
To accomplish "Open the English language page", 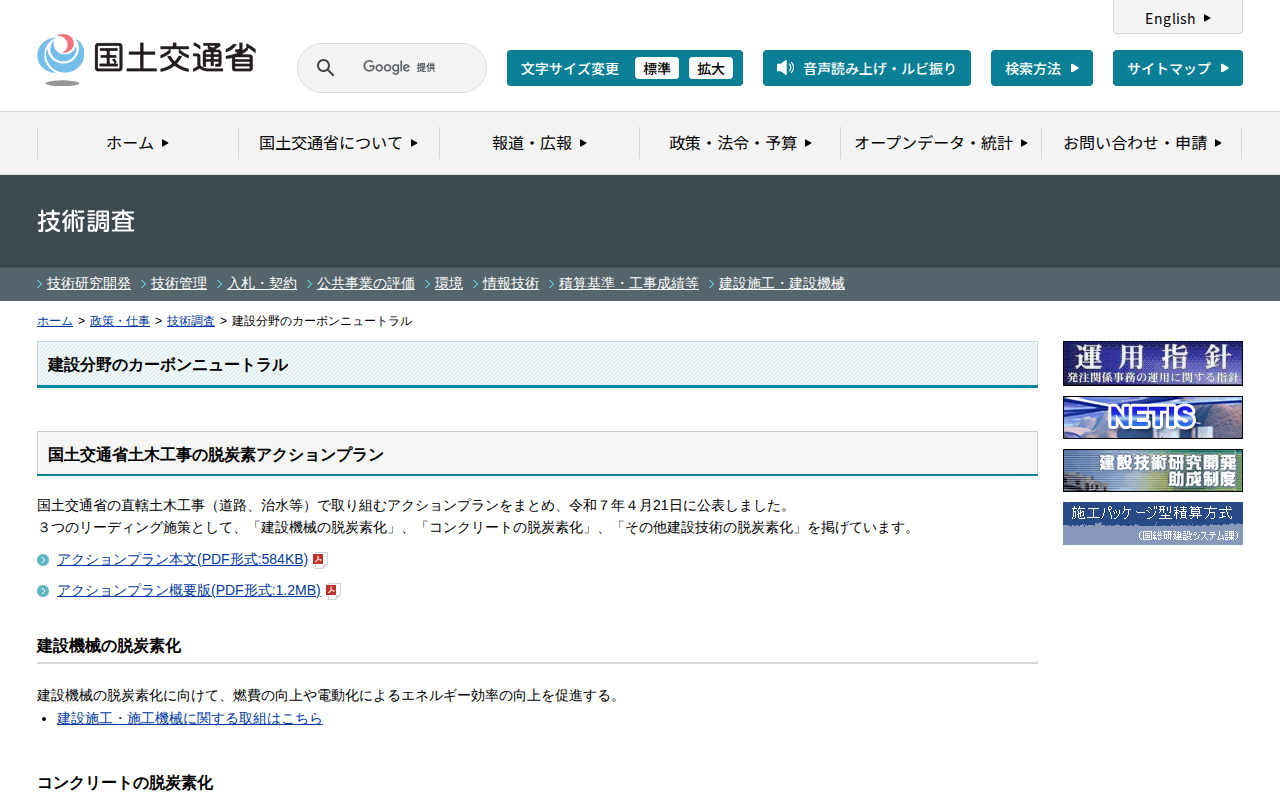I will tap(1178, 18).
